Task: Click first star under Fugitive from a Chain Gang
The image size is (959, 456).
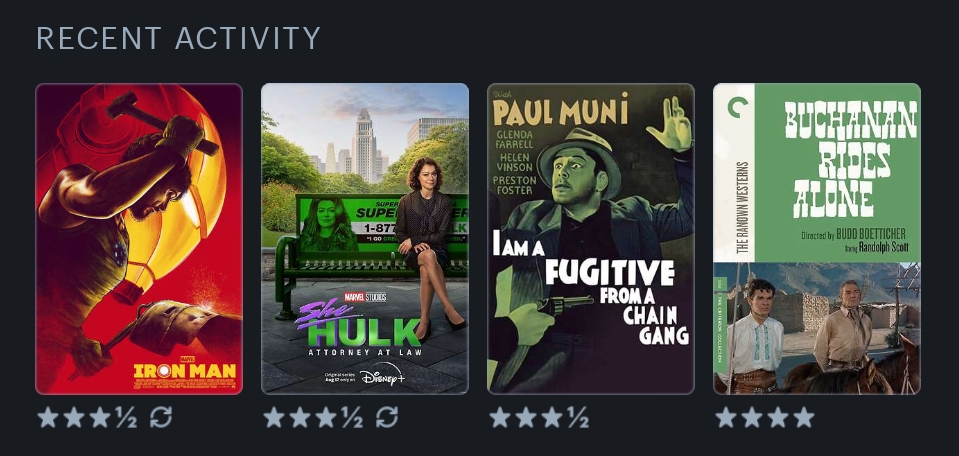Action: (x=500, y=417)
